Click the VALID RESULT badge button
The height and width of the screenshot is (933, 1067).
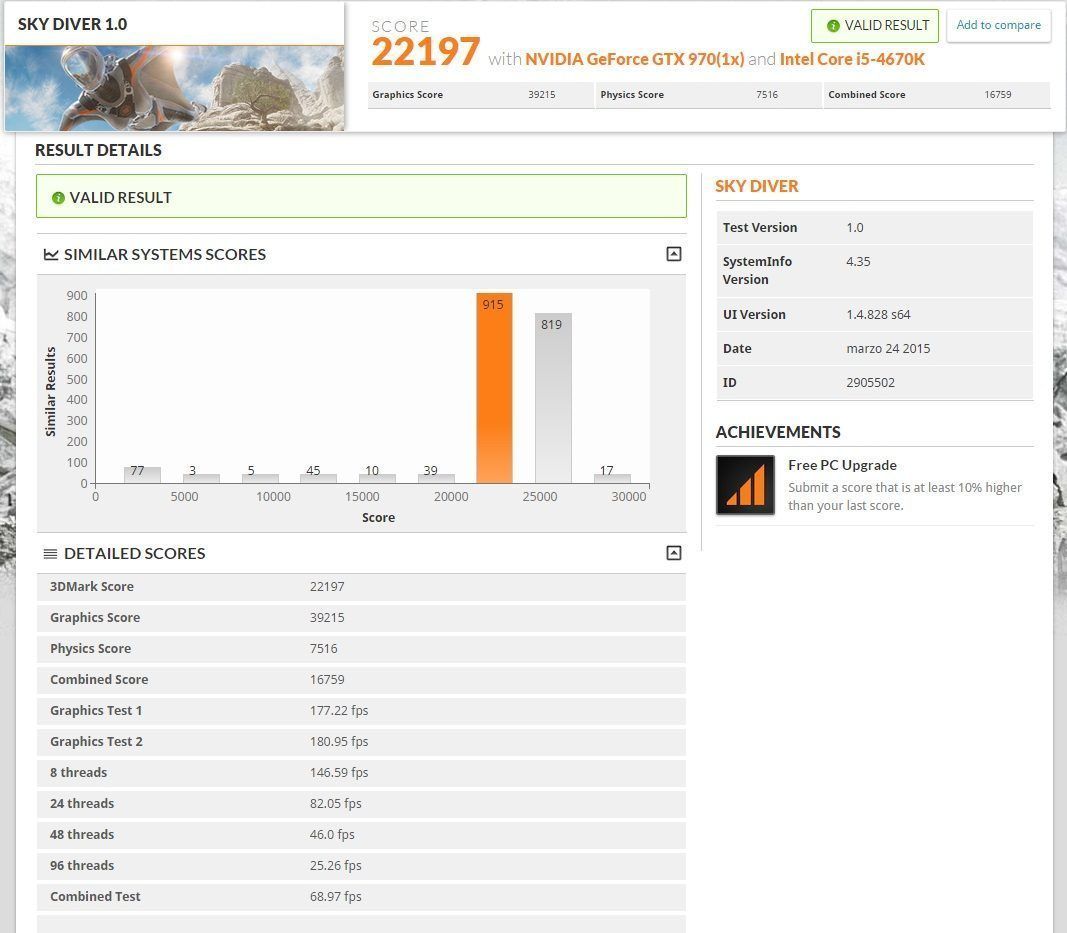coord(875,26)
